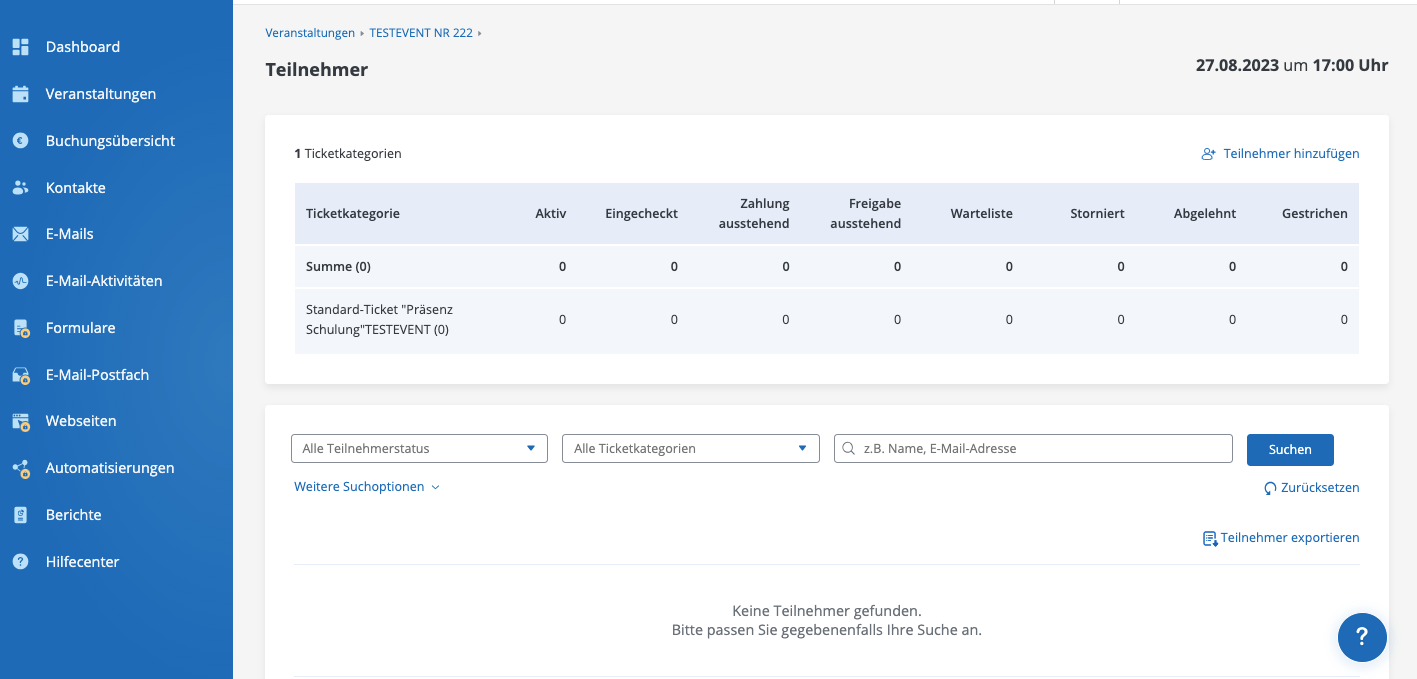Viewport: 1417px width, 679px height.
Task: Open the round help question mark button
Action: (1362, 637)
